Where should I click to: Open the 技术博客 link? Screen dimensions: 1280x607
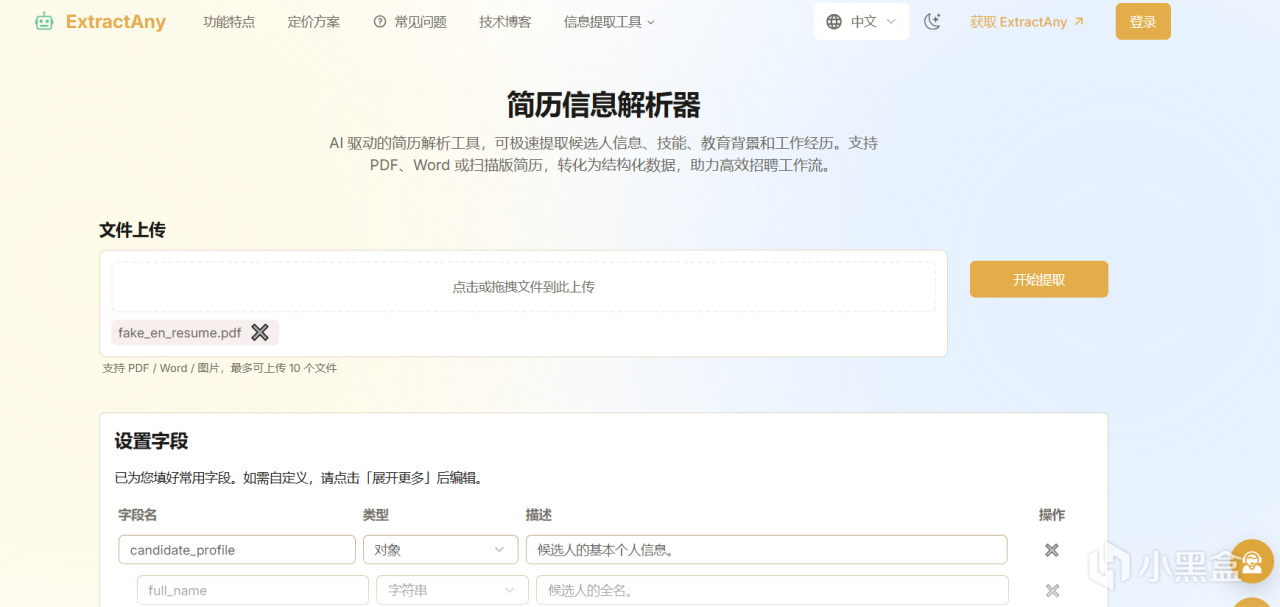coord(505,21)
